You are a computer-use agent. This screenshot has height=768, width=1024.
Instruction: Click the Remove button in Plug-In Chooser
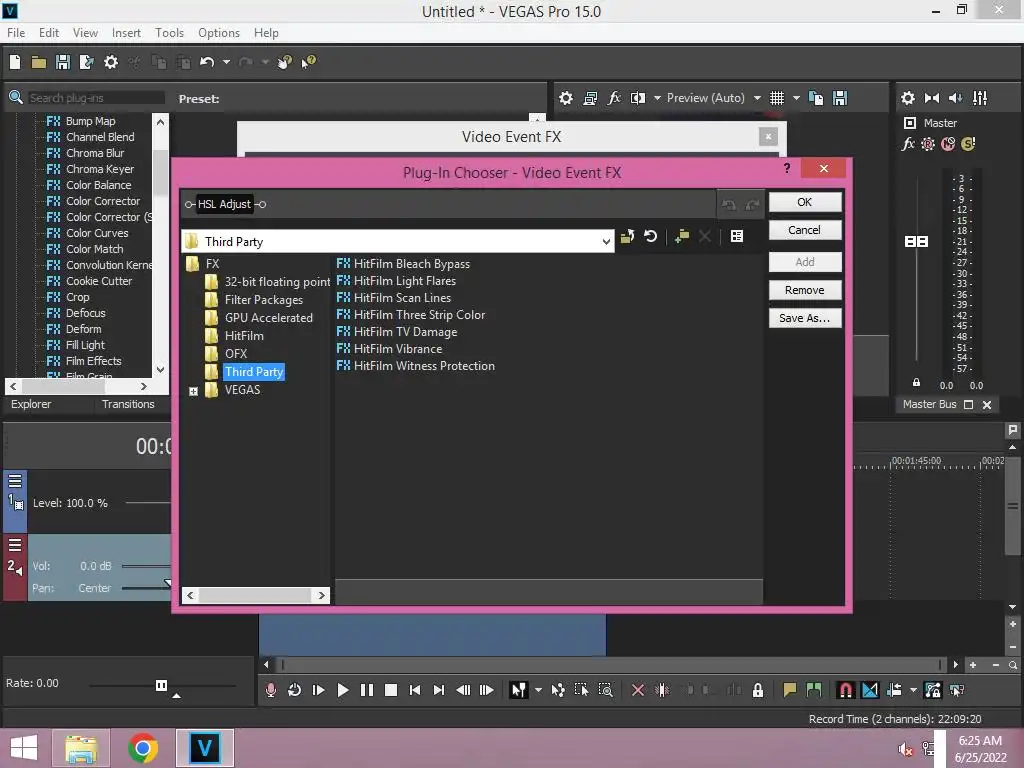point(805,290)
